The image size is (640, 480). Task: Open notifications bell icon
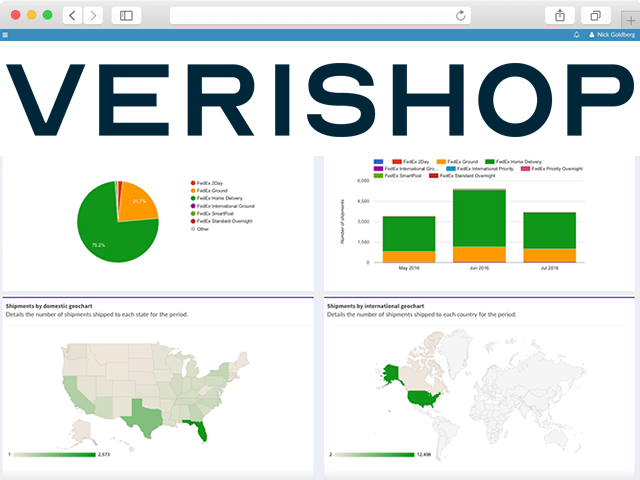point(577,34)
